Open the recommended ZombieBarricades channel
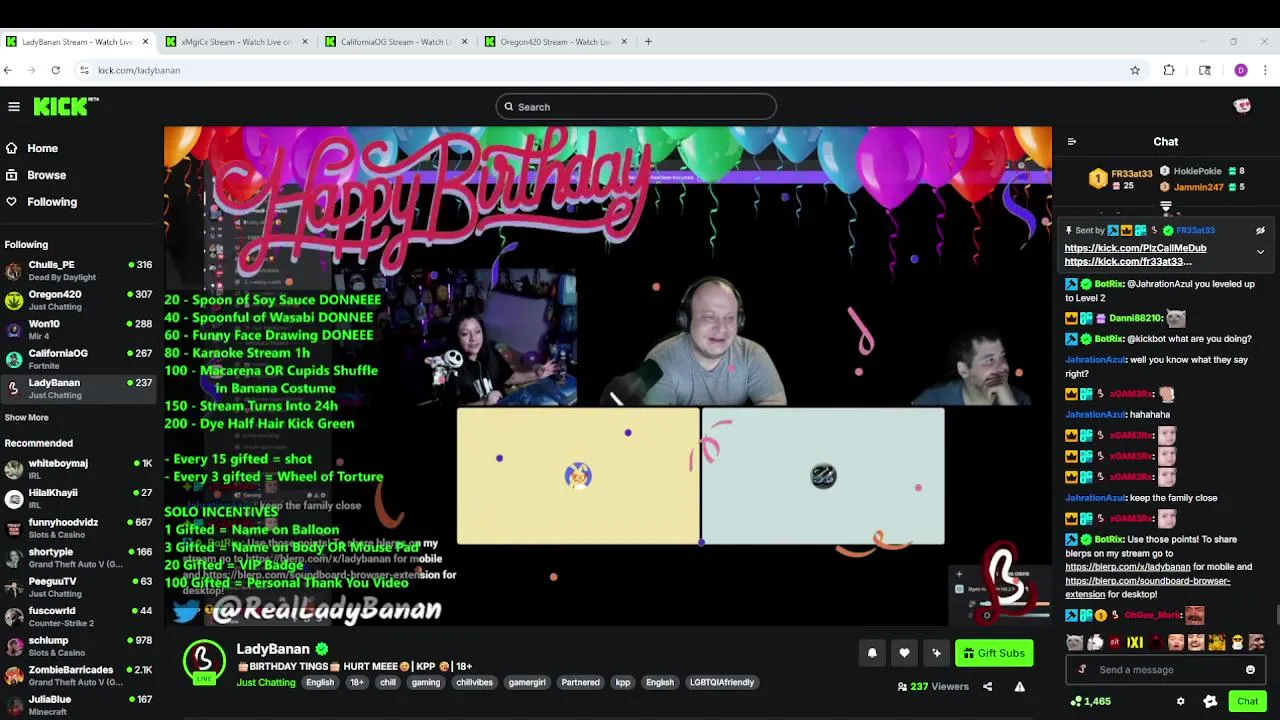 pyautogui.click(x=78, y=675)
